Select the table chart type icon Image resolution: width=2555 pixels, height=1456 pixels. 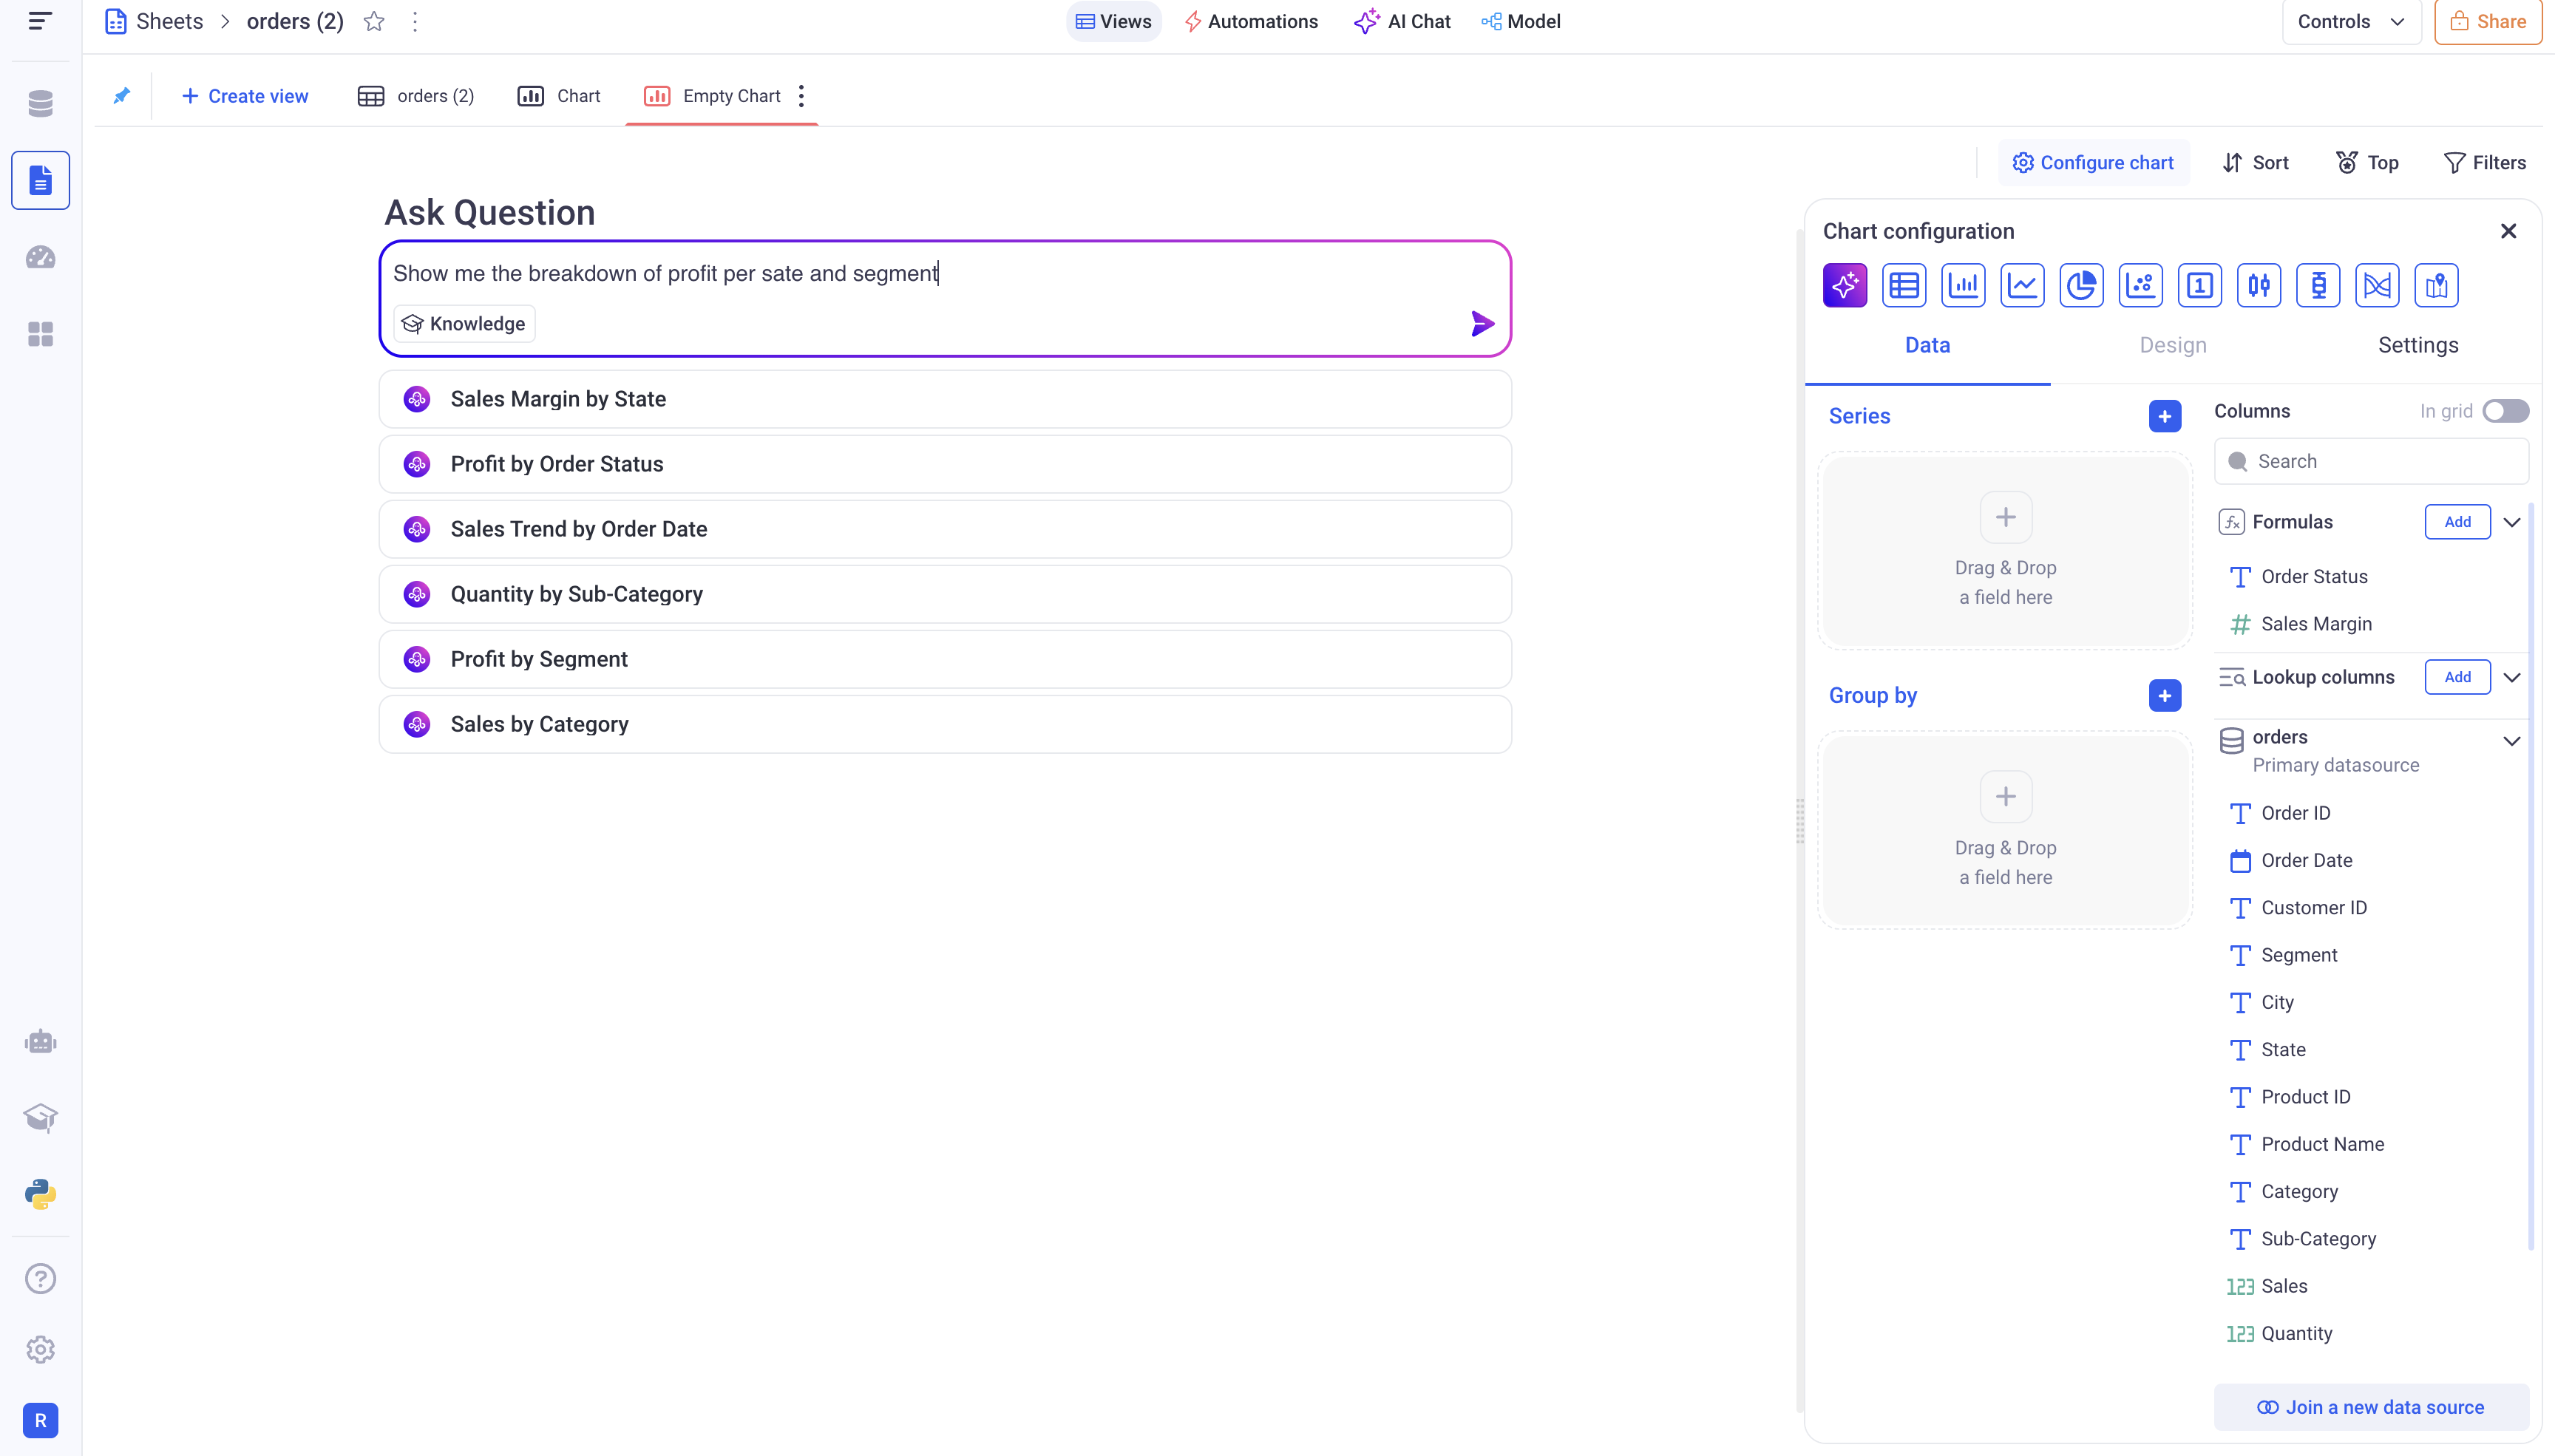1903,286
